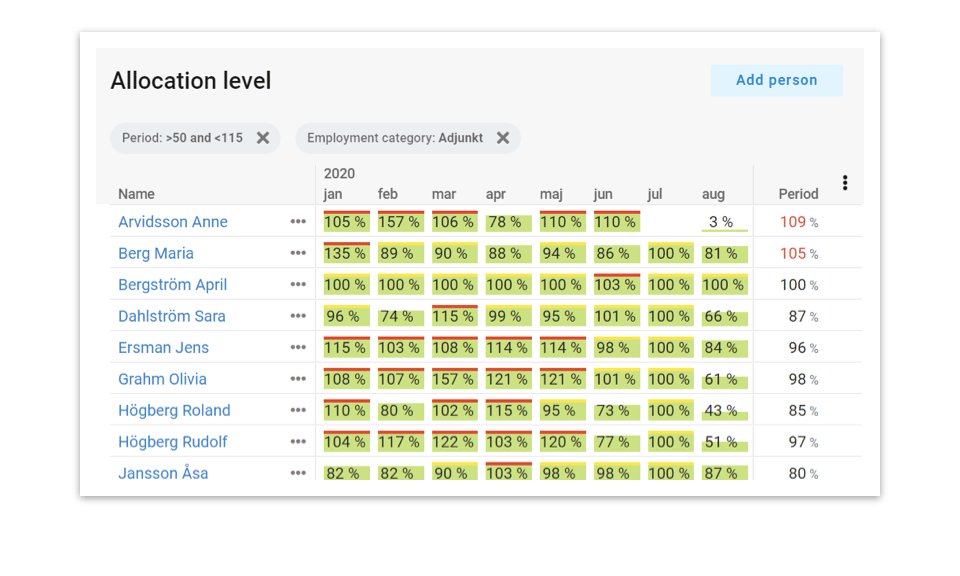The height and width of the screenshot is (576, 960).
Task: Select the jun column header
Action: 601,193
